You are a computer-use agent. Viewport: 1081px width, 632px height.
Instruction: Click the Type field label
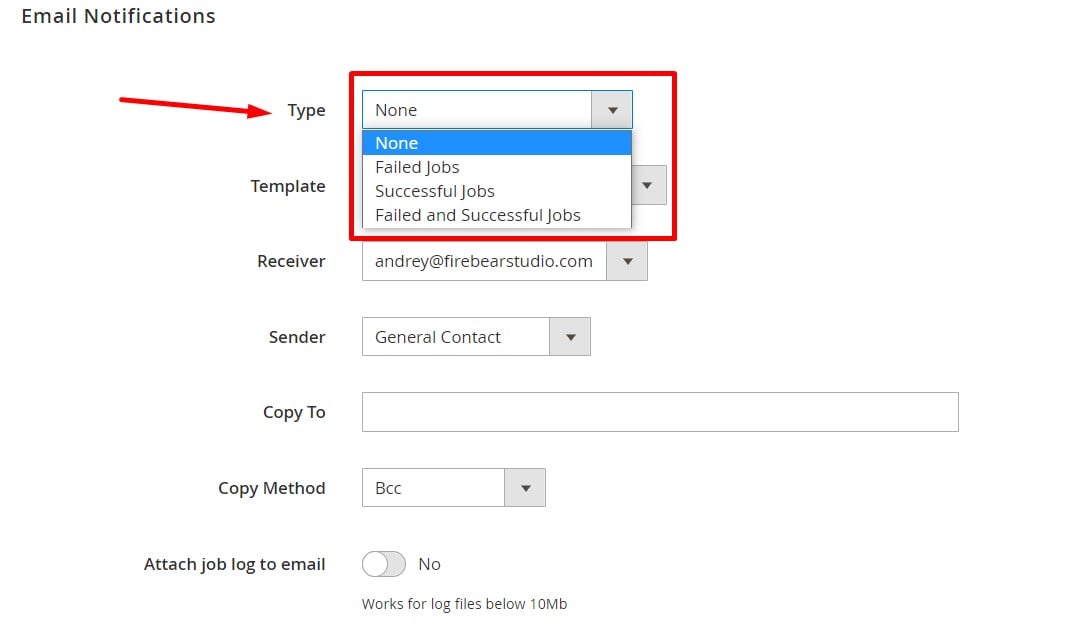coord(306,110)
